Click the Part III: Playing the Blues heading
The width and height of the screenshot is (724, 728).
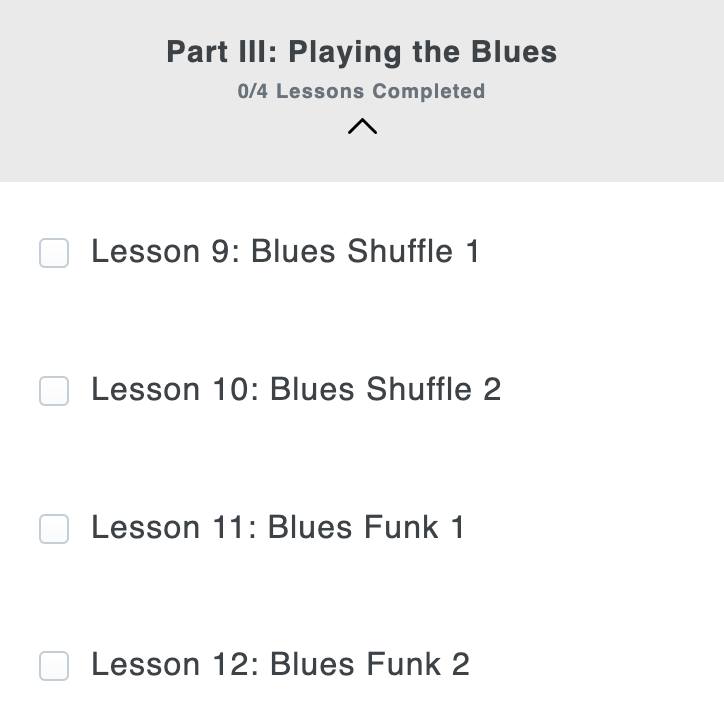[362, 52]
